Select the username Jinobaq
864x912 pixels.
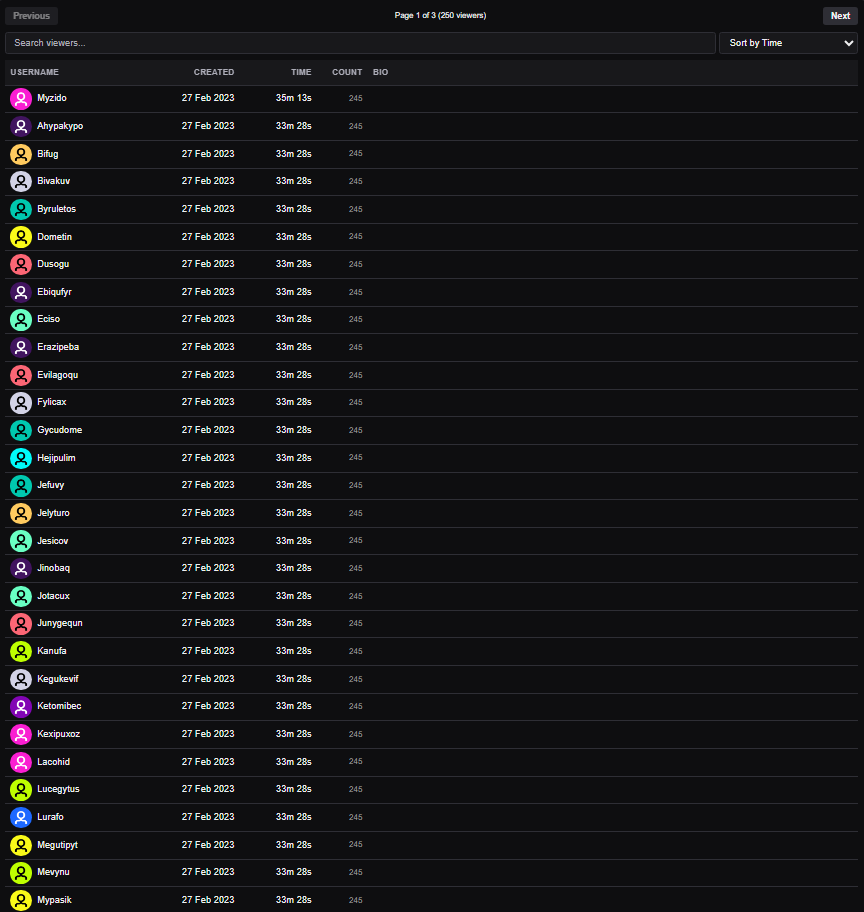tap(54, 568)
